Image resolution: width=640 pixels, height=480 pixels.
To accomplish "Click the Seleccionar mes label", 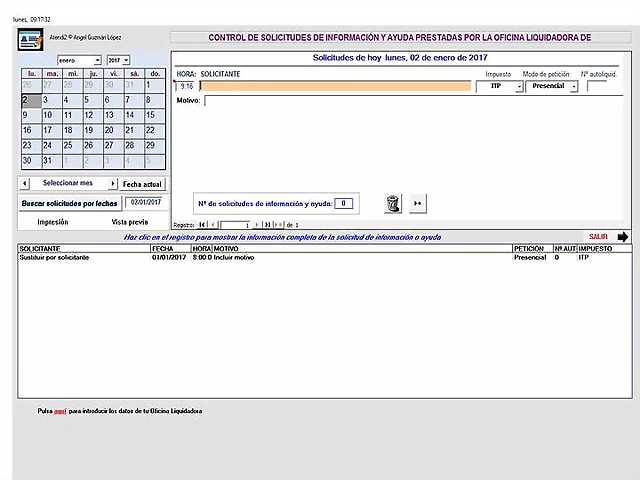I will pyautogui.click(x=68, y=183).
